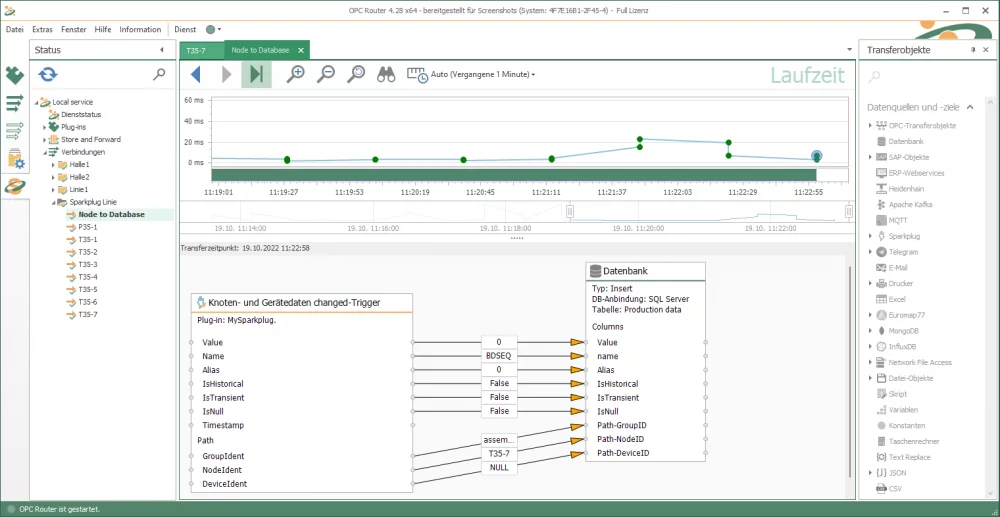Open the tab list dropdown arrow
This screenshot has width=1000, height=517.
[x=849, y=50]
